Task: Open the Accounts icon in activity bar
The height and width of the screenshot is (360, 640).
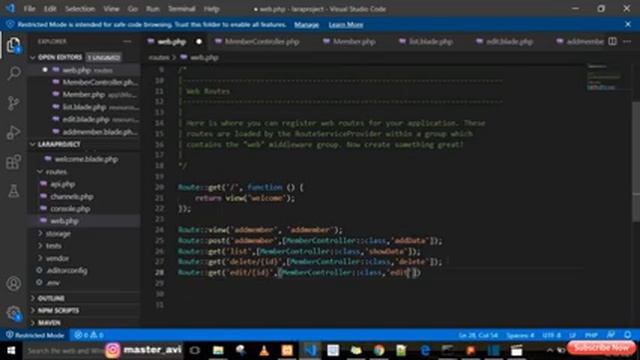Action: coord(13,284)
